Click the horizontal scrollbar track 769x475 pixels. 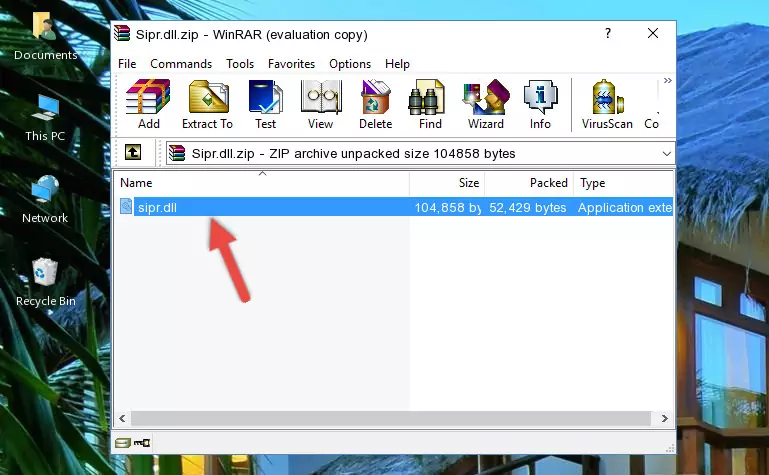[x=391, y=418]
